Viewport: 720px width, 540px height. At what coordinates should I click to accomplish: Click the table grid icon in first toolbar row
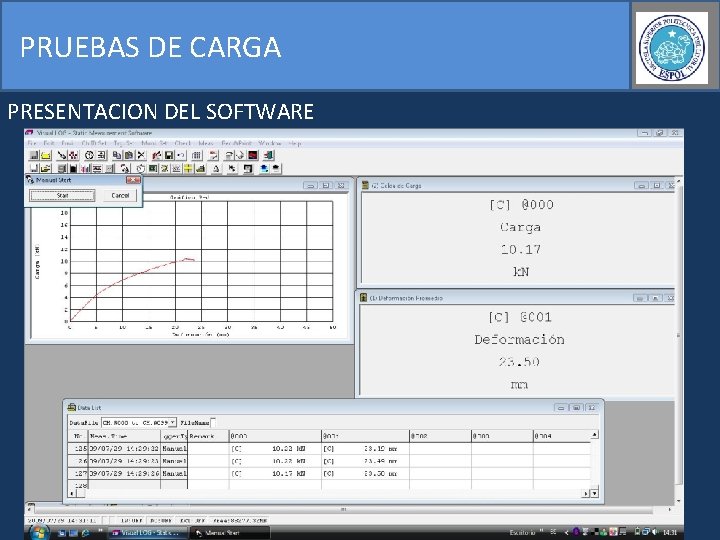[x=197, y=155]
